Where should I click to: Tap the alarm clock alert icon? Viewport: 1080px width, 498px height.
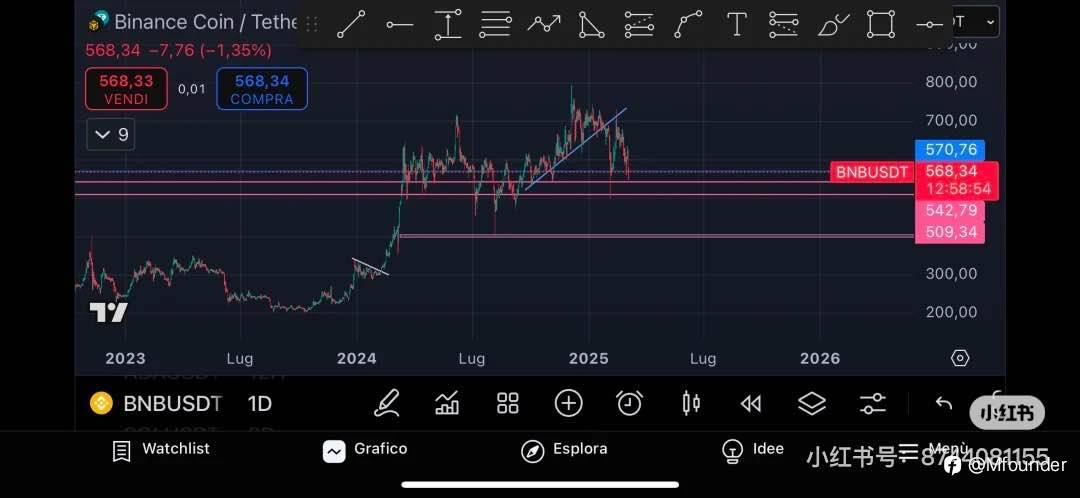coord(629,403)
